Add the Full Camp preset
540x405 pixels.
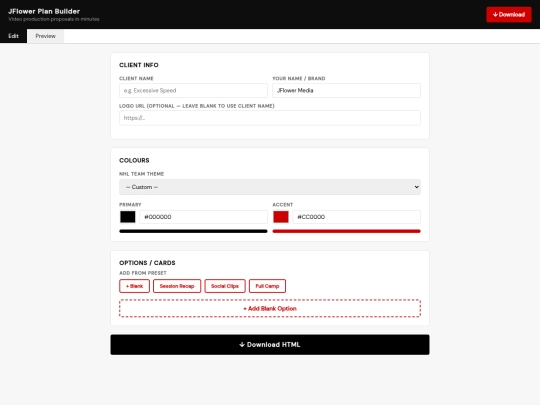[267, 286]
